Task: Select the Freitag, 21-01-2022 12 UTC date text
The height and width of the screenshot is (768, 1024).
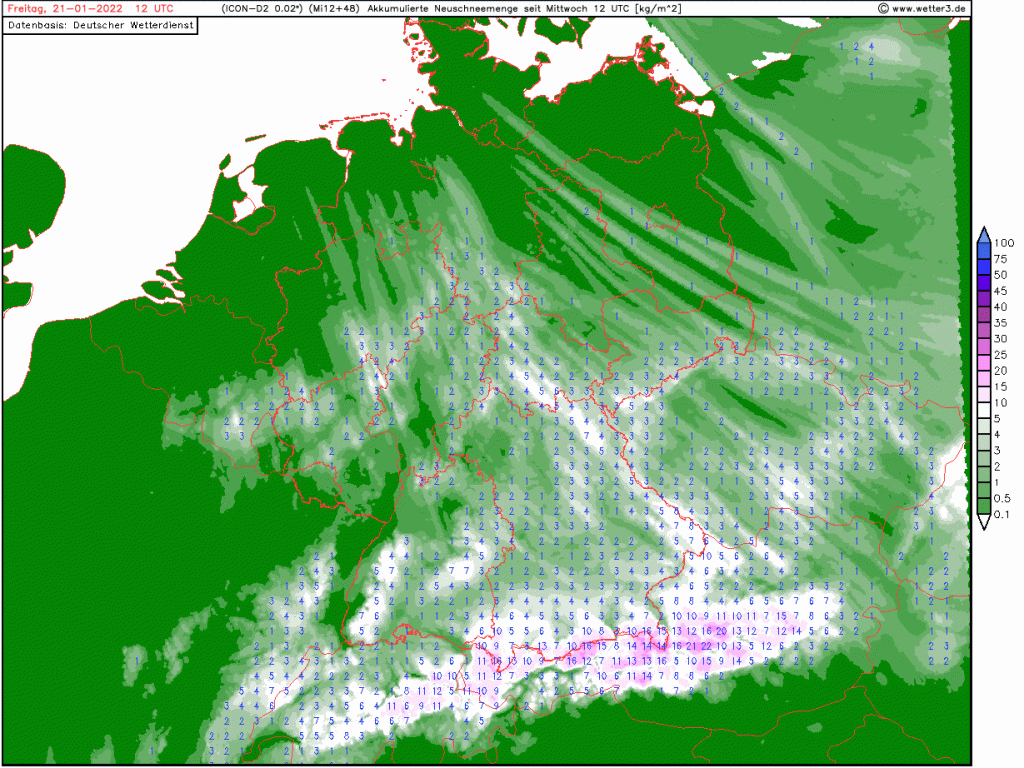Action: tap(90, 9)
